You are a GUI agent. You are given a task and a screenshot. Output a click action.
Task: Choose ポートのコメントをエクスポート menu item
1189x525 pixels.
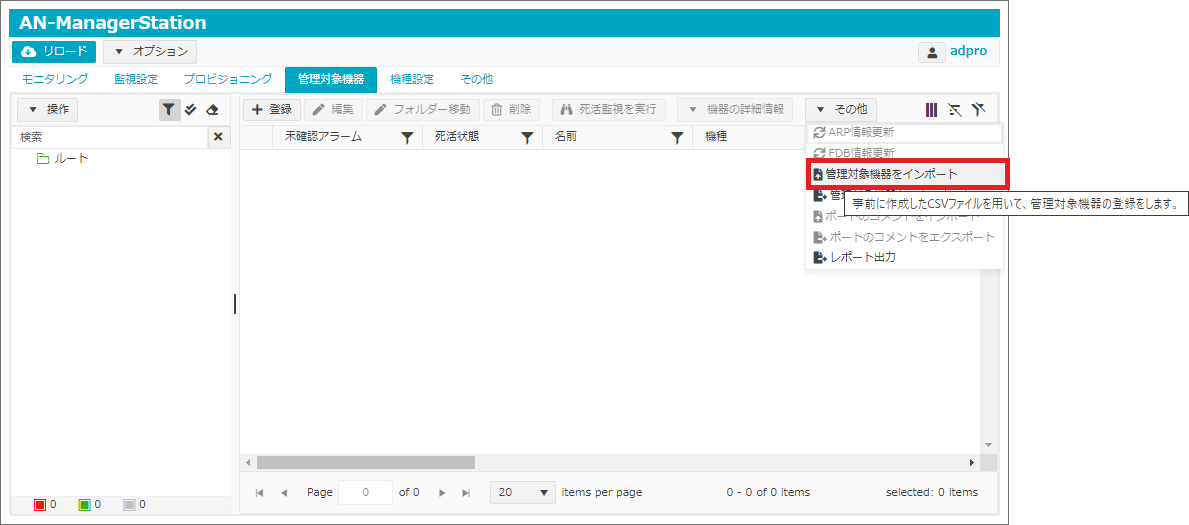click(x=904, y=237)
